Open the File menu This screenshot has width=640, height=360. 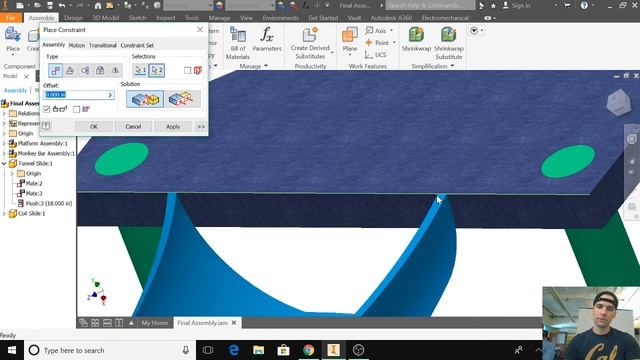point(11,18)
